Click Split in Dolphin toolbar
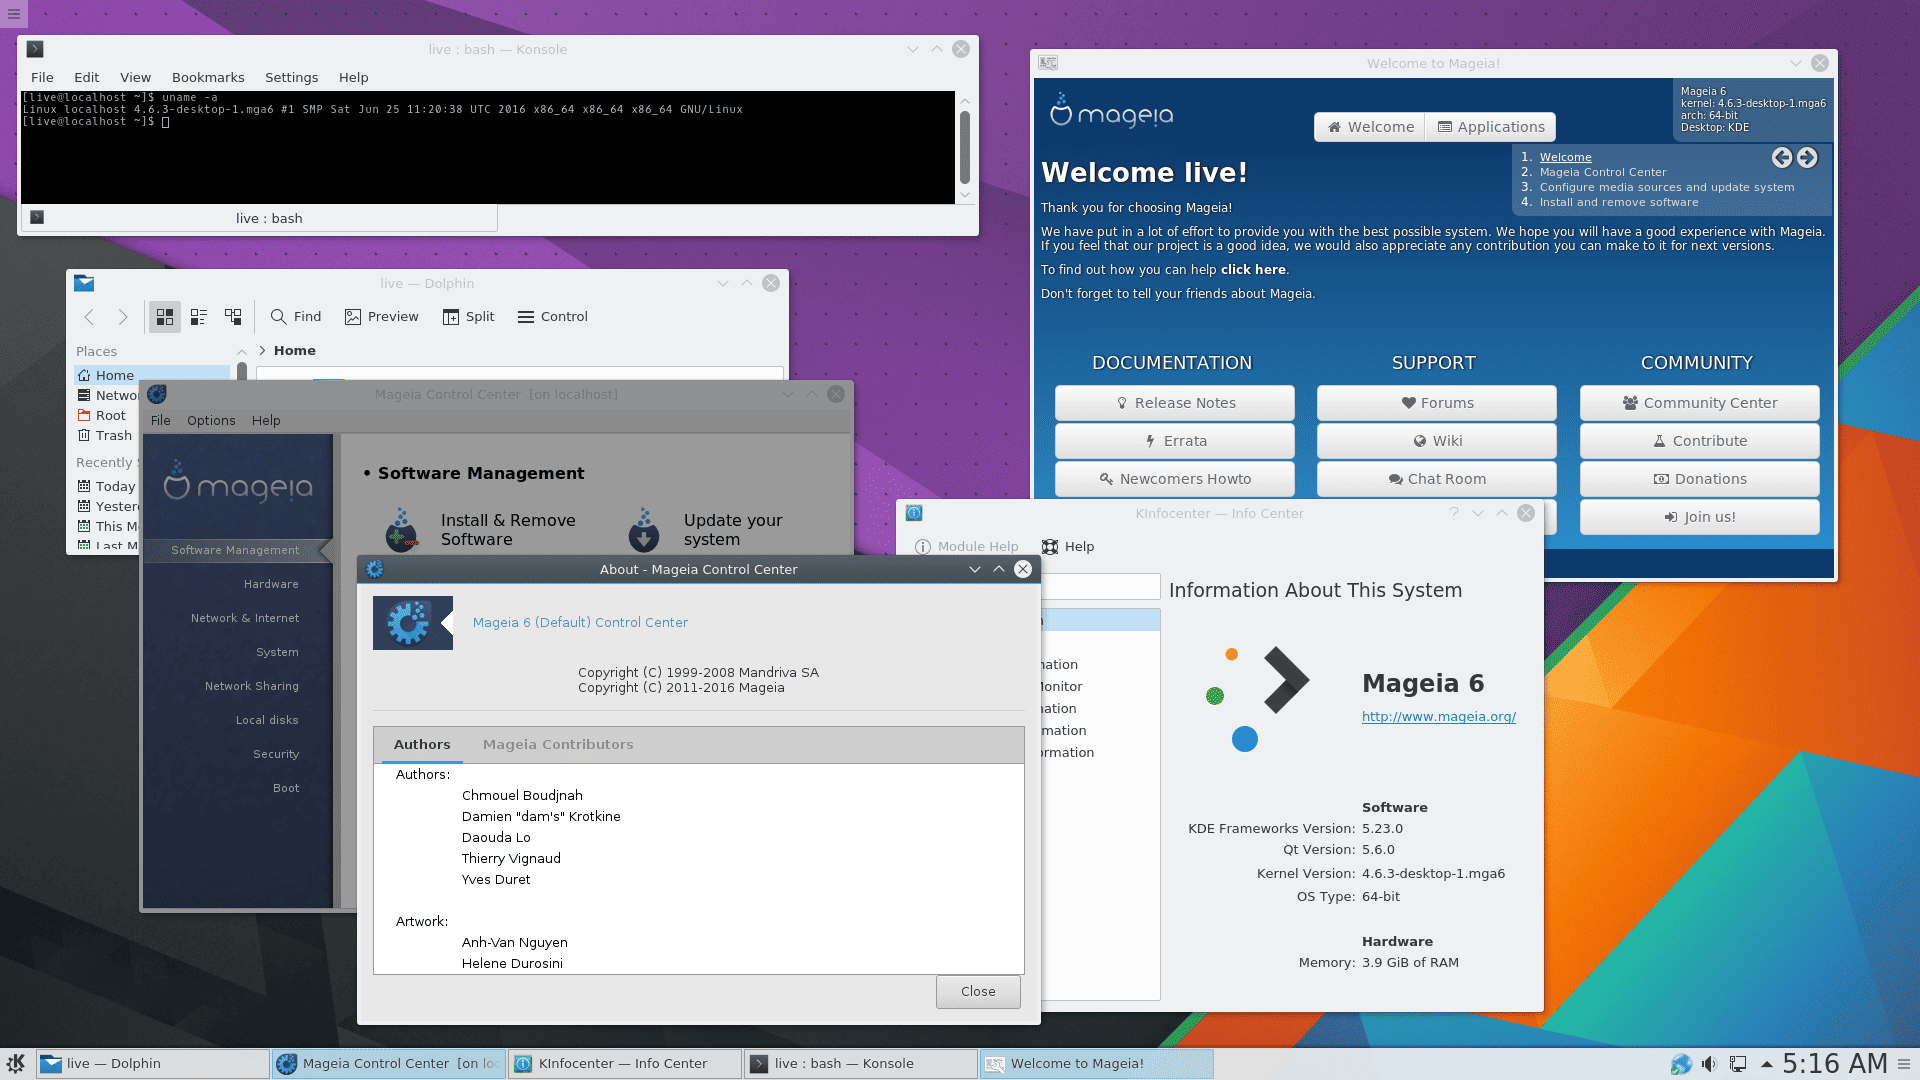 click(469, 317)
